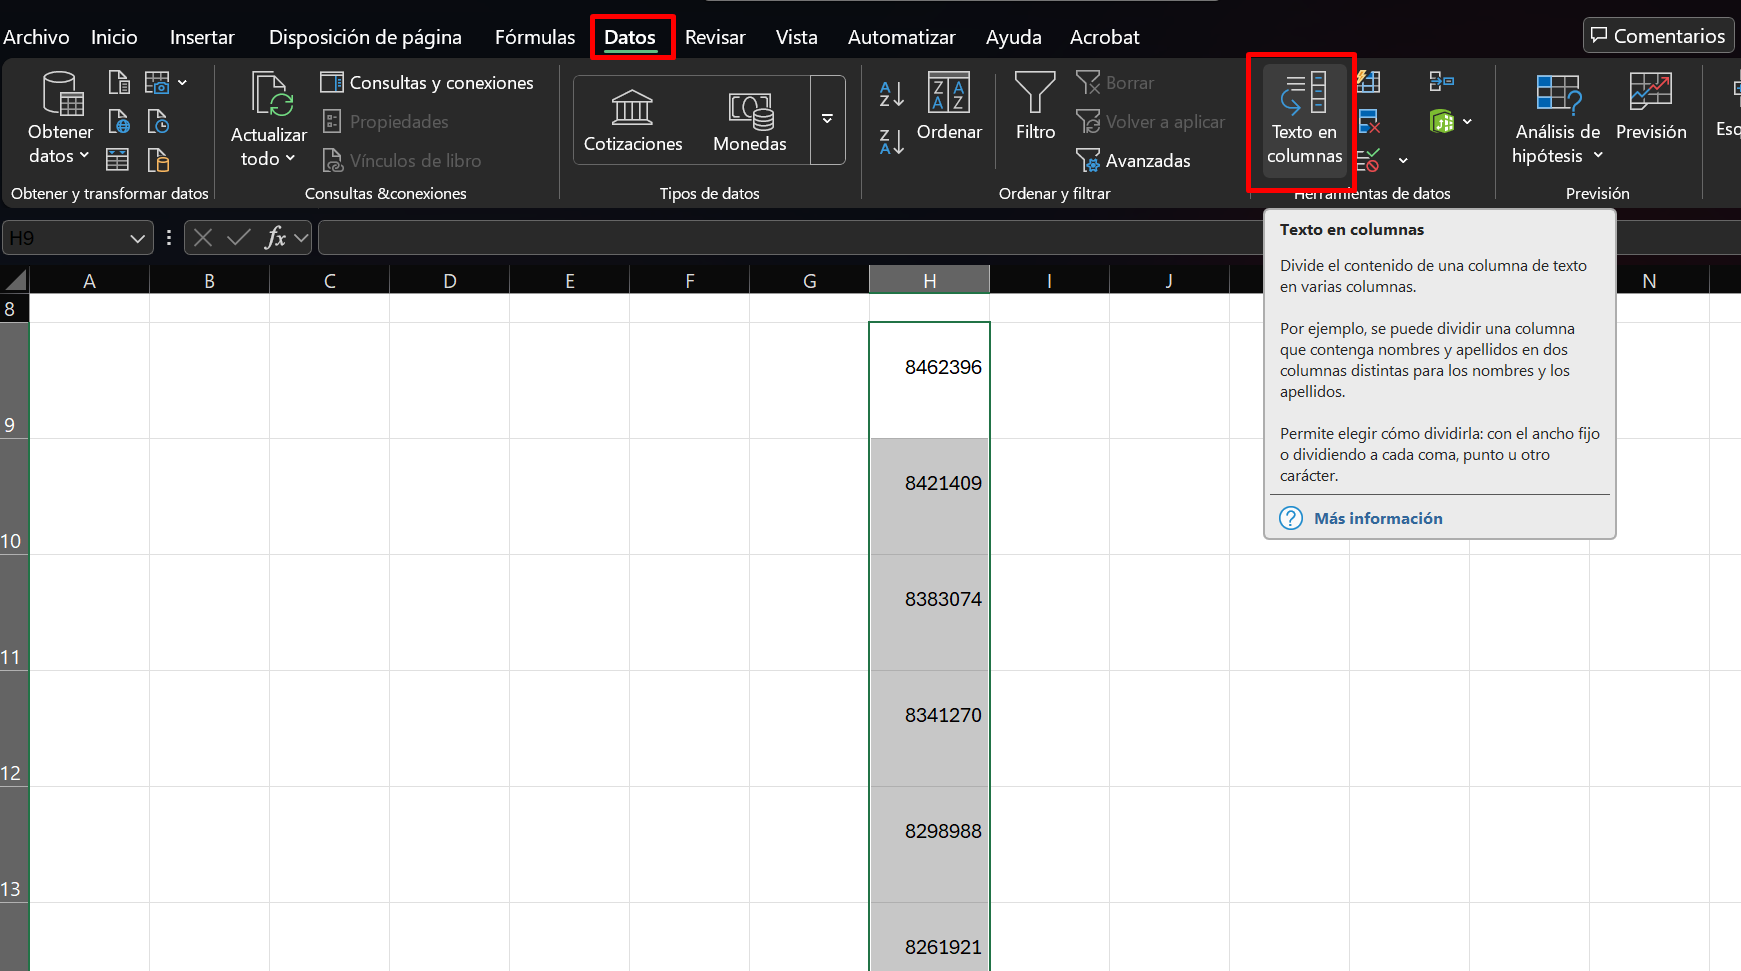Switch to the Fórmulas tab
This screenshot has width=1741, height=971.
coord(535,37)
